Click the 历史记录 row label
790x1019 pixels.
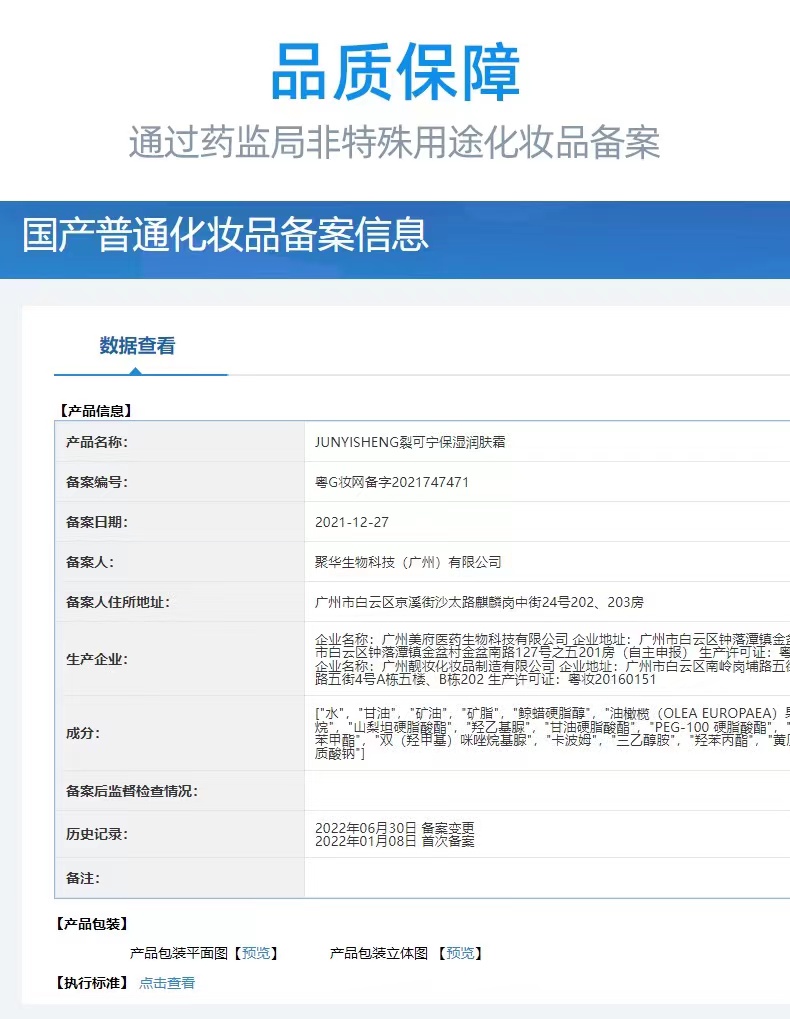pyautogui.click(x=97, y=834)
